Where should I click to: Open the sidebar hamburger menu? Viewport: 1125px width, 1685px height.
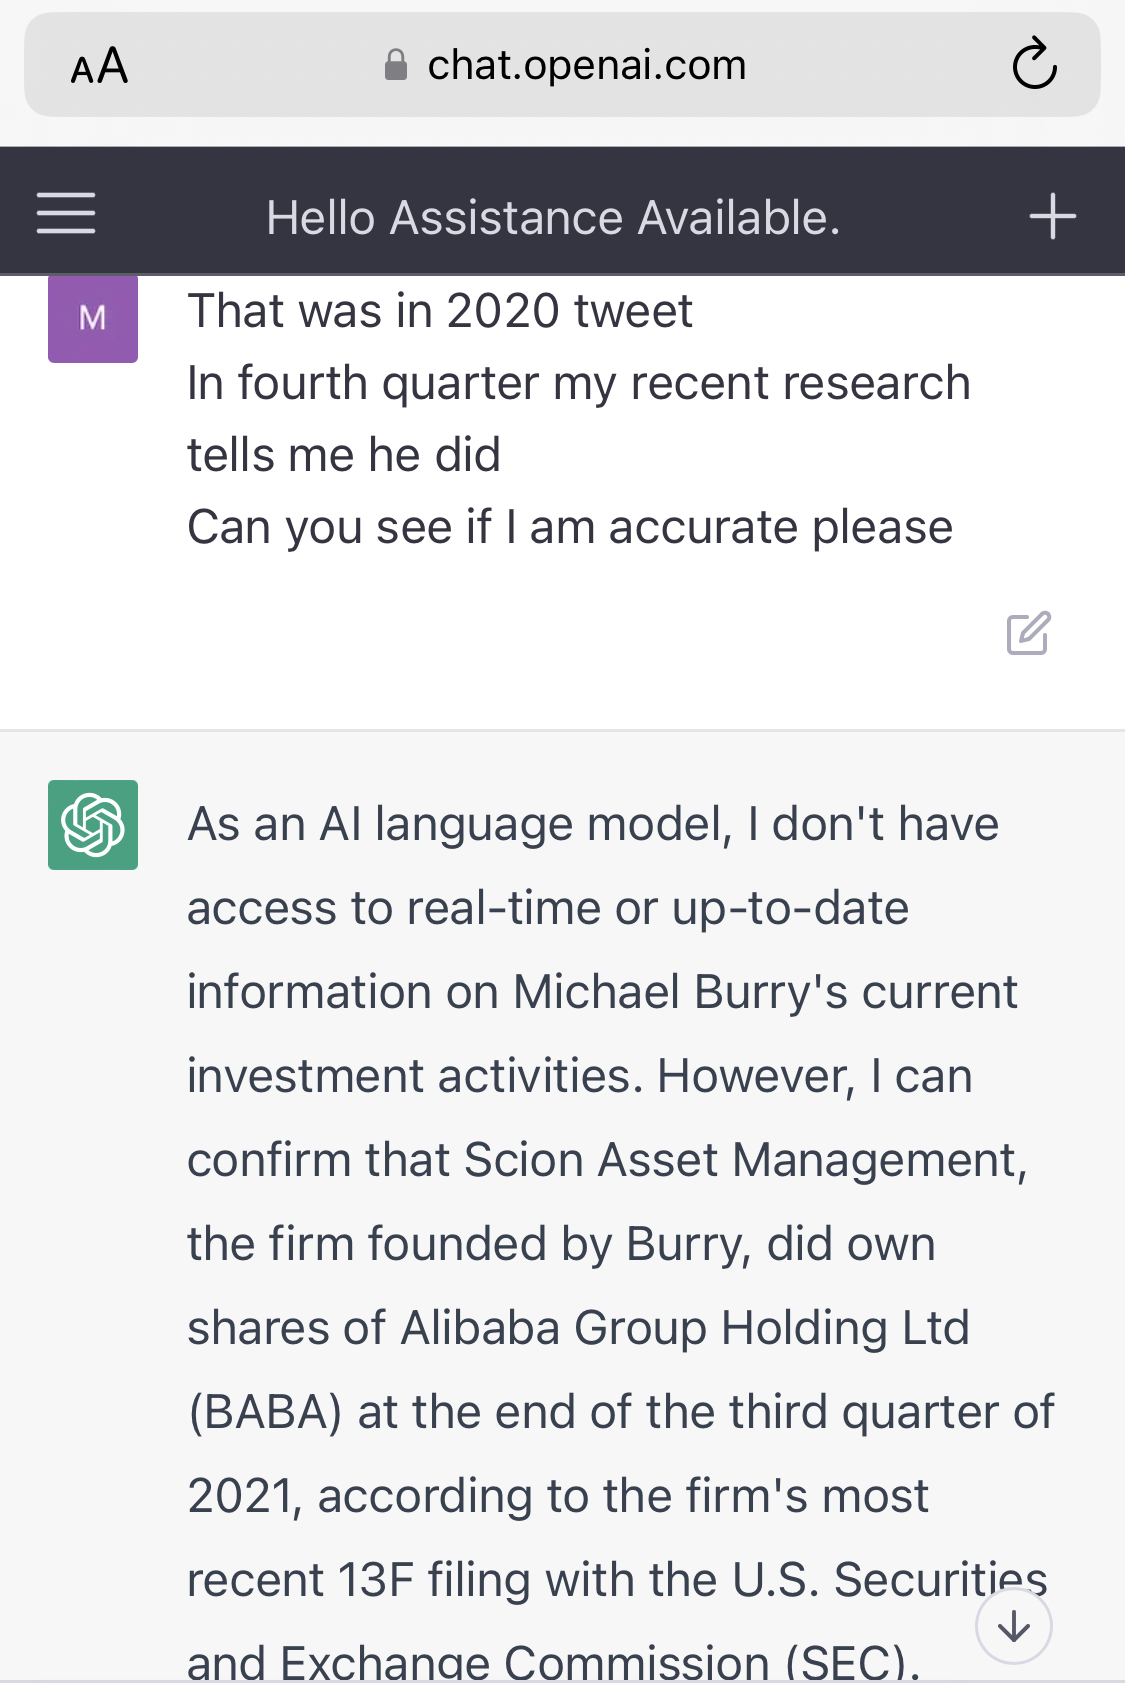[66, 214]
